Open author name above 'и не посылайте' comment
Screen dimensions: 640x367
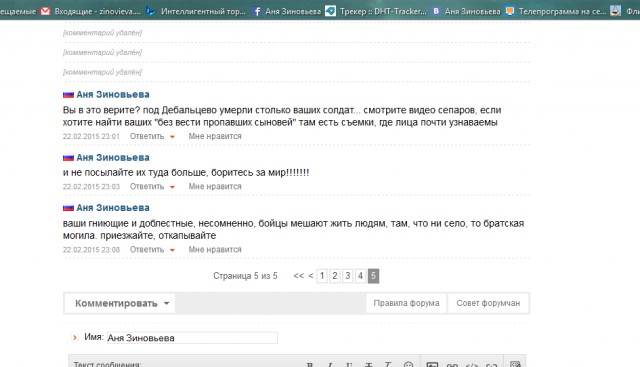[x=113, y=158]
